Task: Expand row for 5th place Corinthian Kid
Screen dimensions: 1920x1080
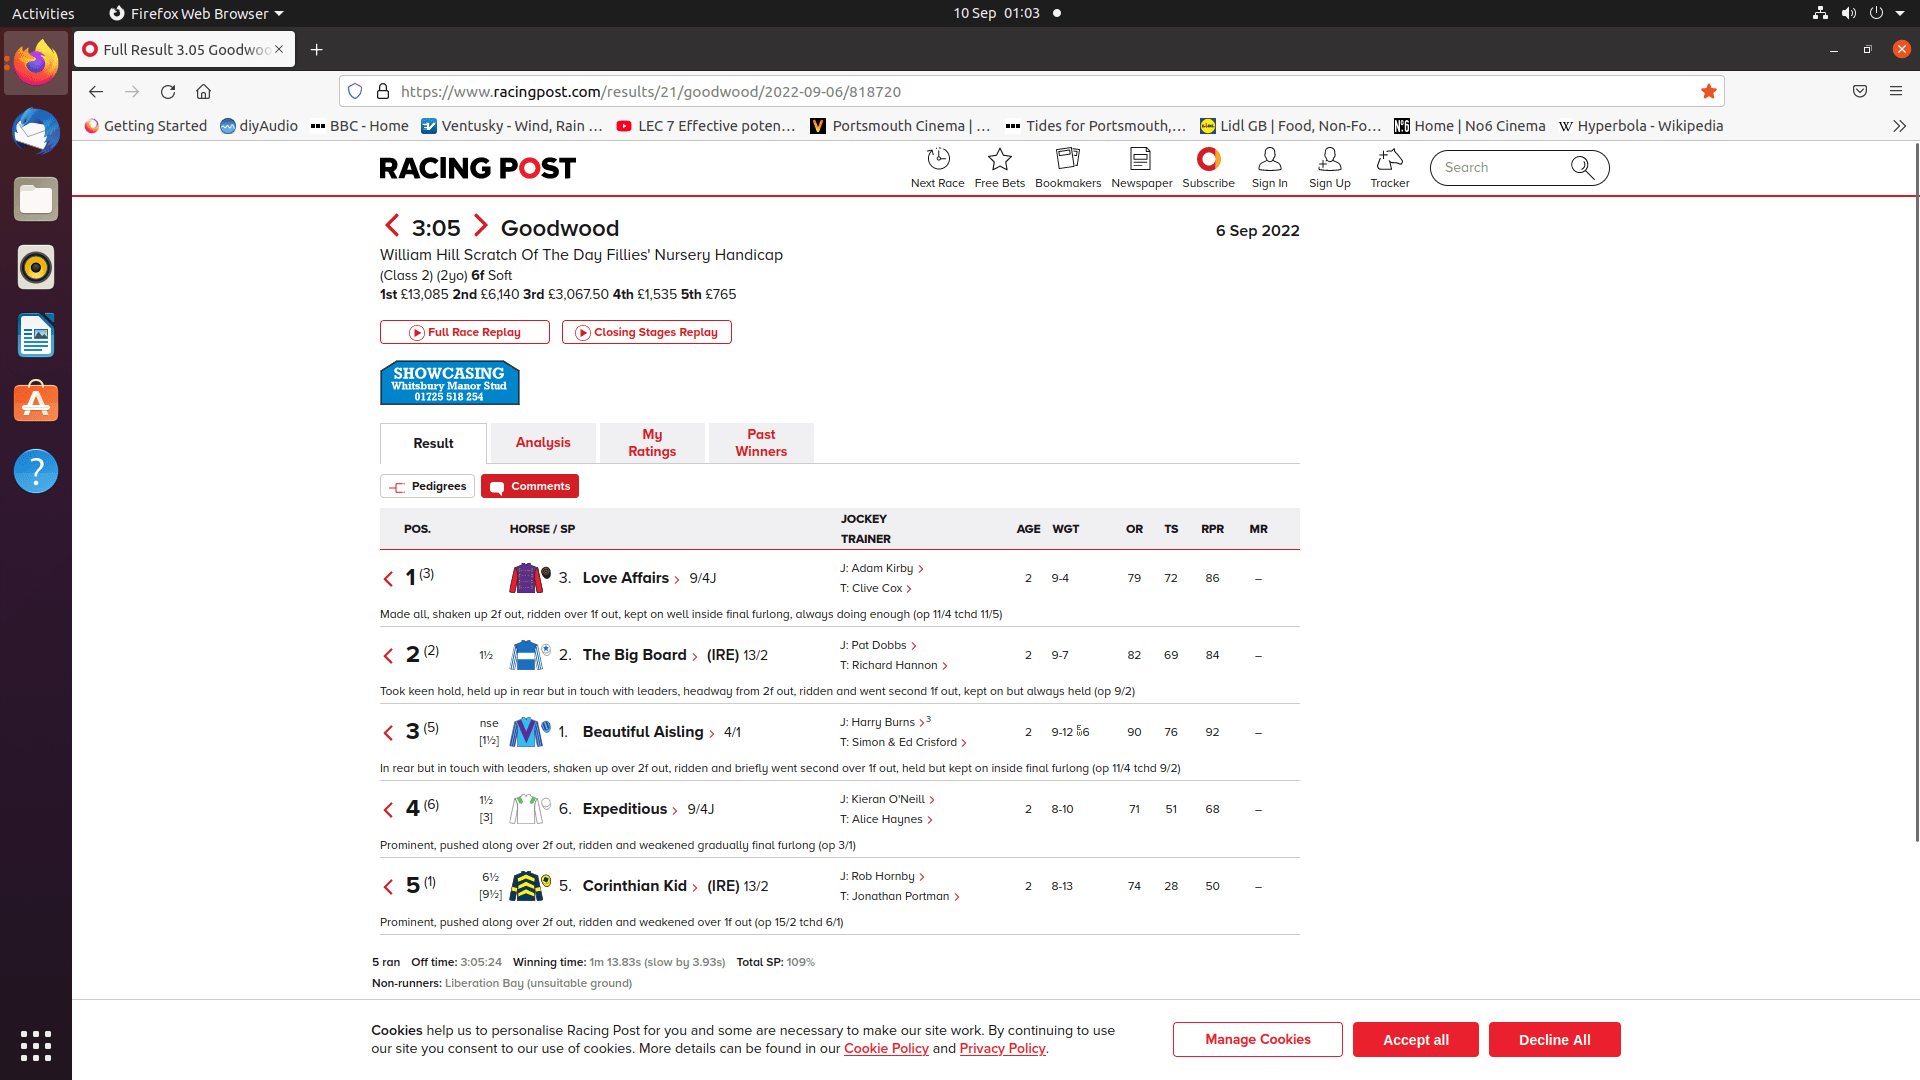Action: [x=388, y=887]
